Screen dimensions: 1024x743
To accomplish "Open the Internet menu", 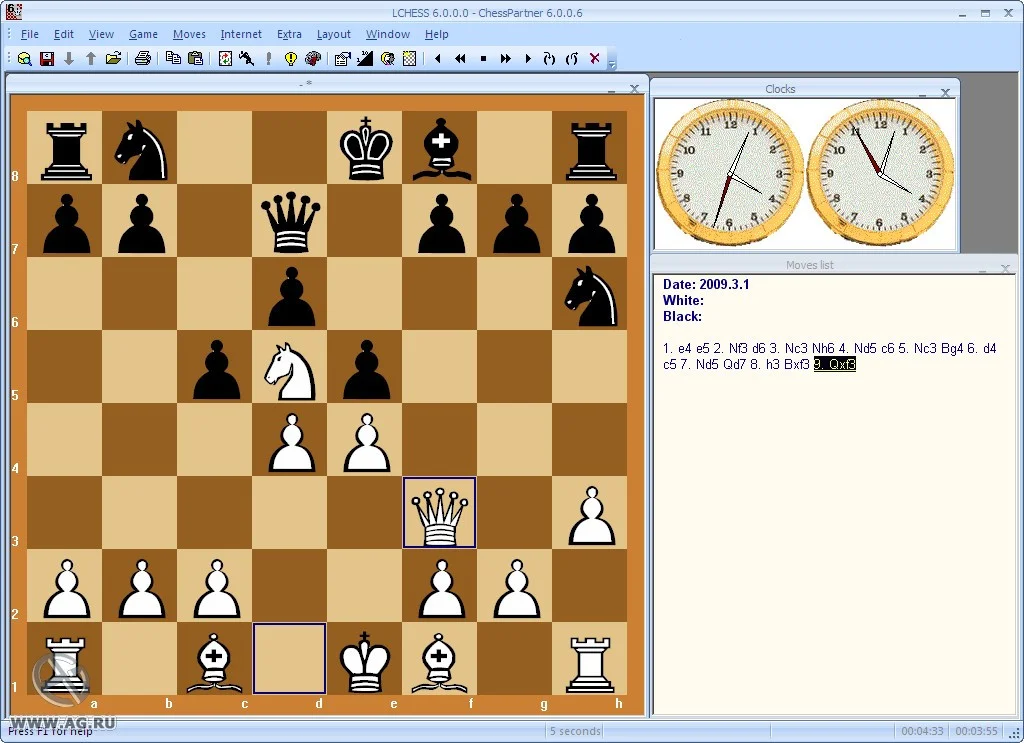I will click(241, 34).
